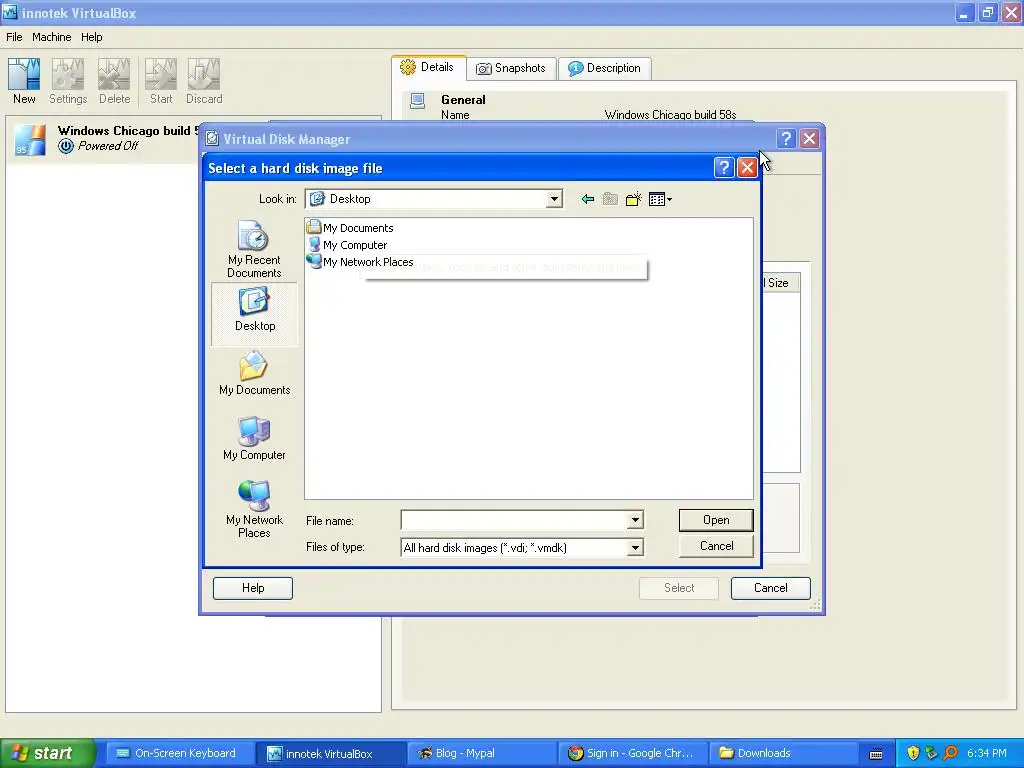1024x768 pixels.
Task: Click the General section icon in Details
Action: [x=417, y=101]
